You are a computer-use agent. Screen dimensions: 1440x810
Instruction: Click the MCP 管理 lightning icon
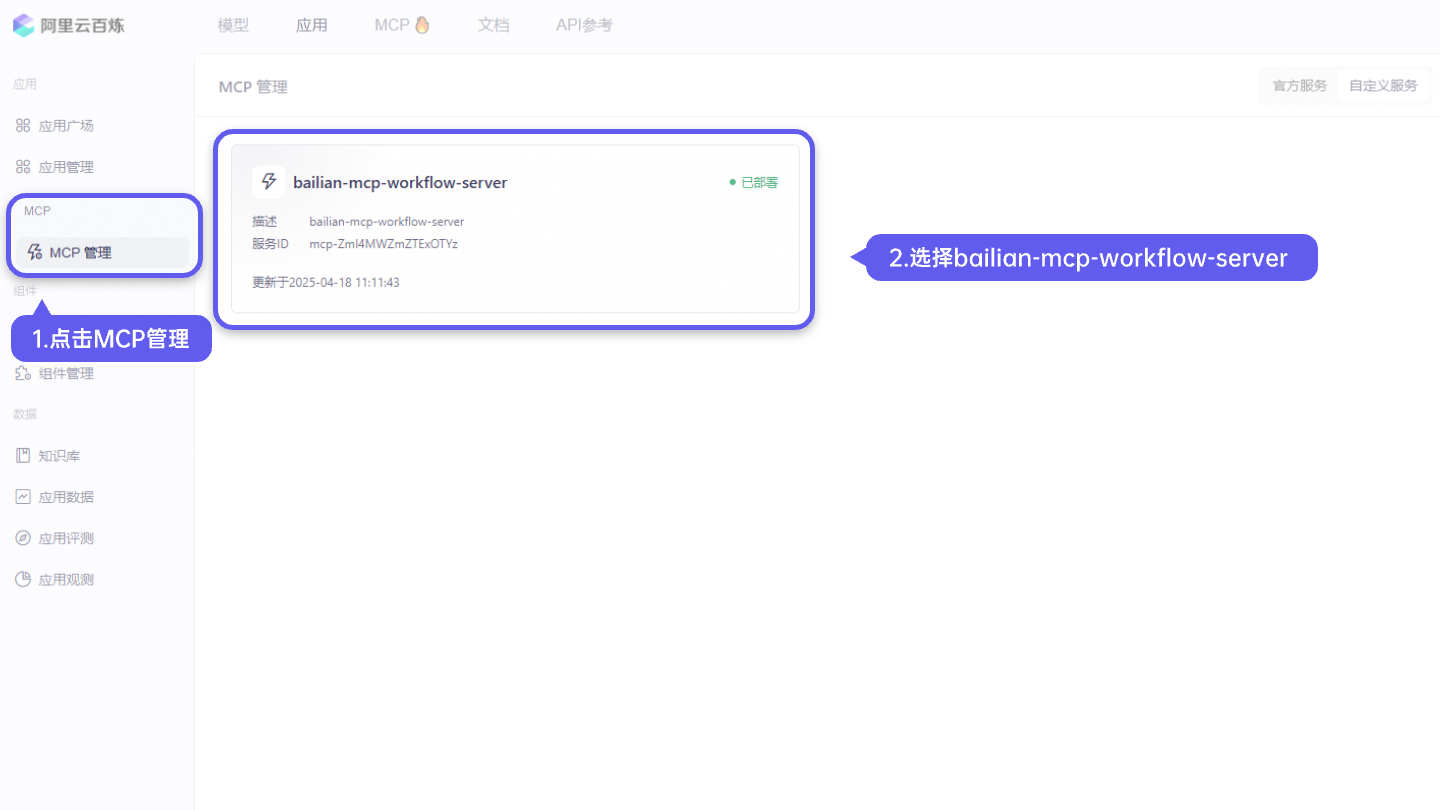tap(33, 252)
